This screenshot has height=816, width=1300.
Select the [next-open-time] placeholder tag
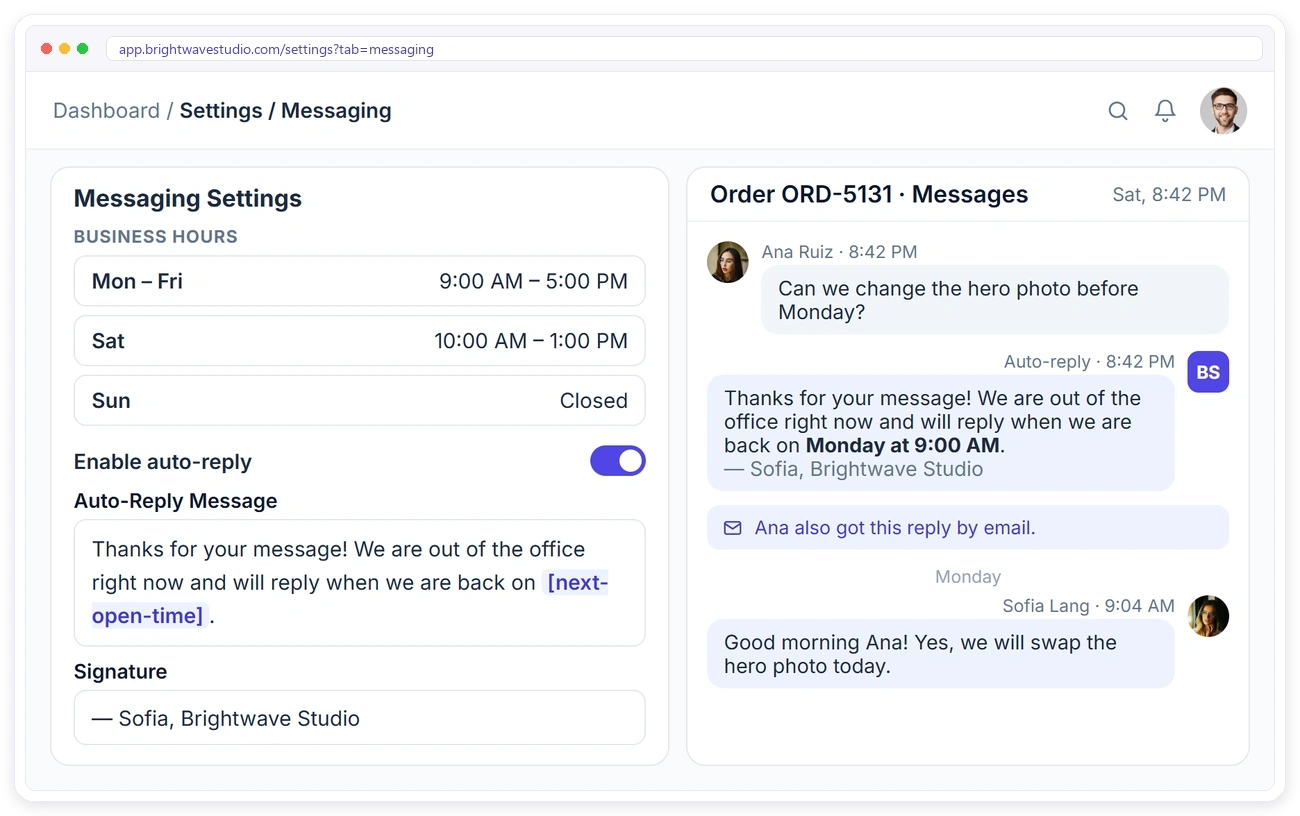point(350,599)
